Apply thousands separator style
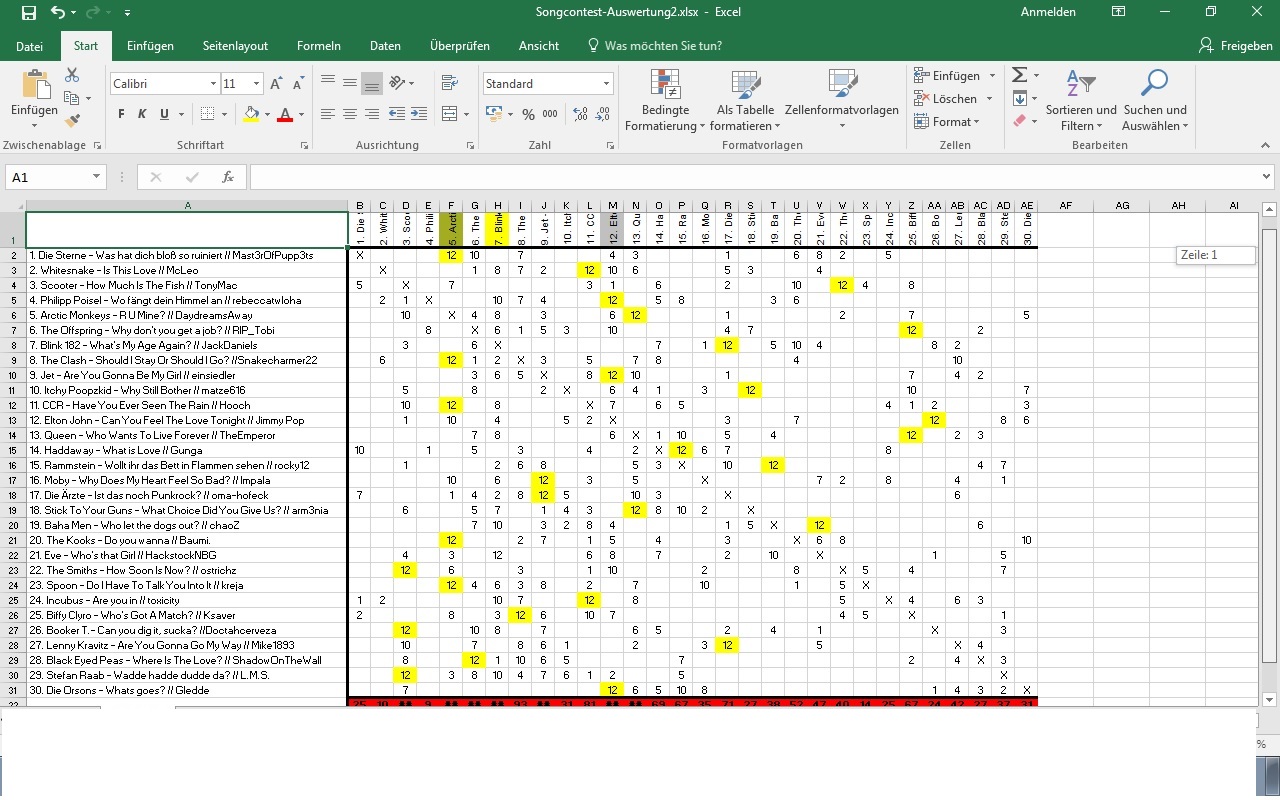Image resolution: width=1280 pixels, height=800 pixels. (x=552, y=114)
